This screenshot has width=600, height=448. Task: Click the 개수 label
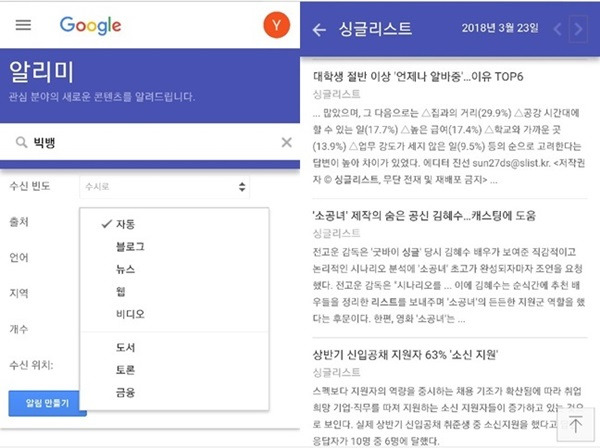pyautogui.click(x=19, y=329)
